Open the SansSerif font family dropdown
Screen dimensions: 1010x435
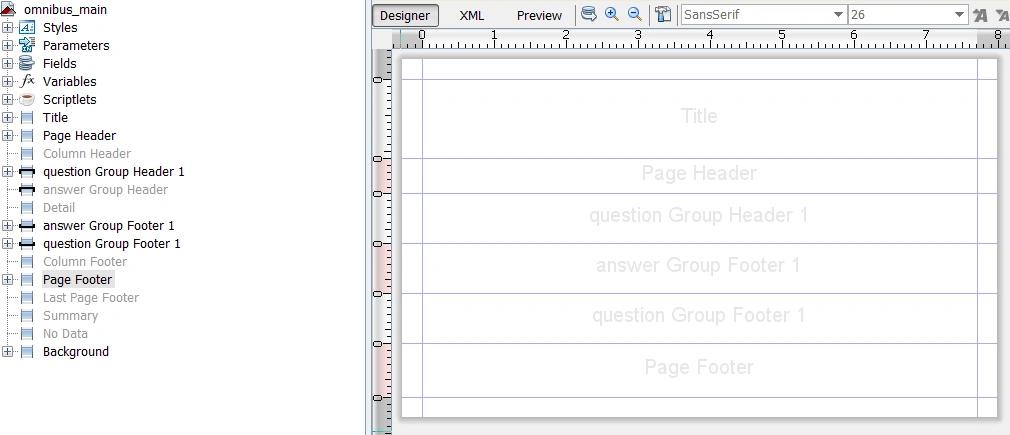click(x=764, y=15)
